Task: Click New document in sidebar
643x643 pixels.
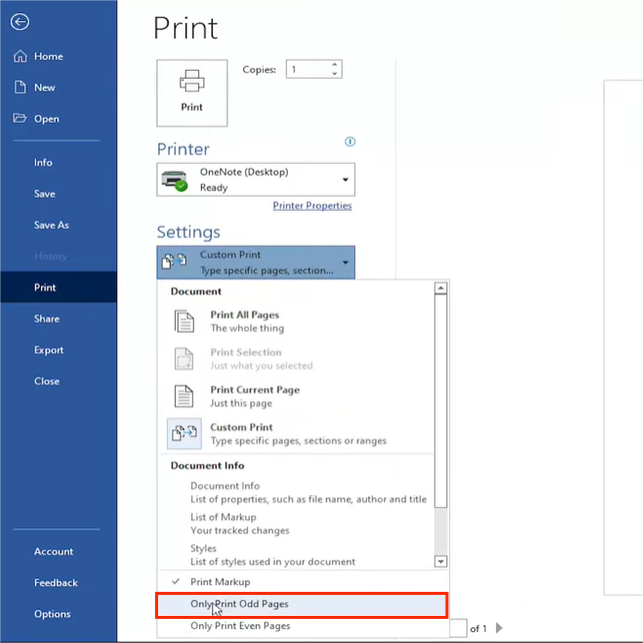Action: click(44, 88)
